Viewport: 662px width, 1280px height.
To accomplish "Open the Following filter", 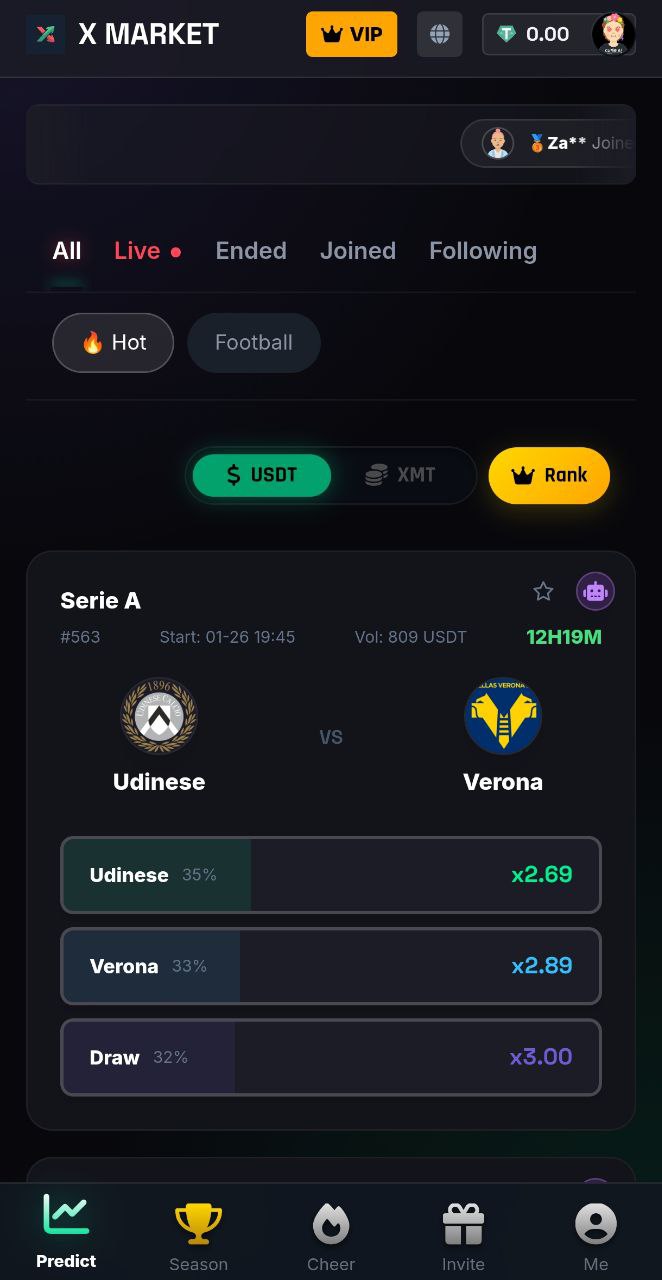I will [x=483, y=251].
